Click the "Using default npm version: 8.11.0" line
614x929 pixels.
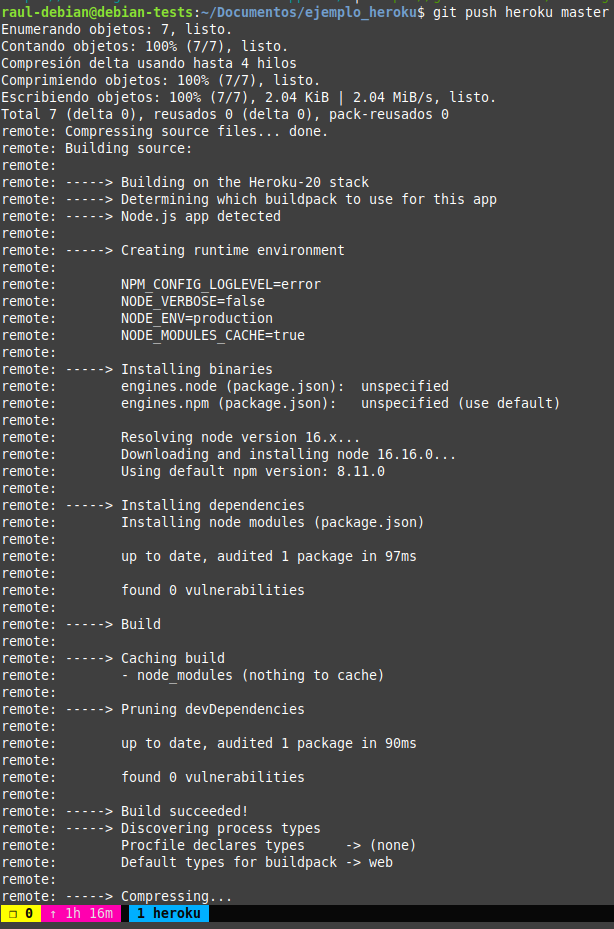click(252, 471)
